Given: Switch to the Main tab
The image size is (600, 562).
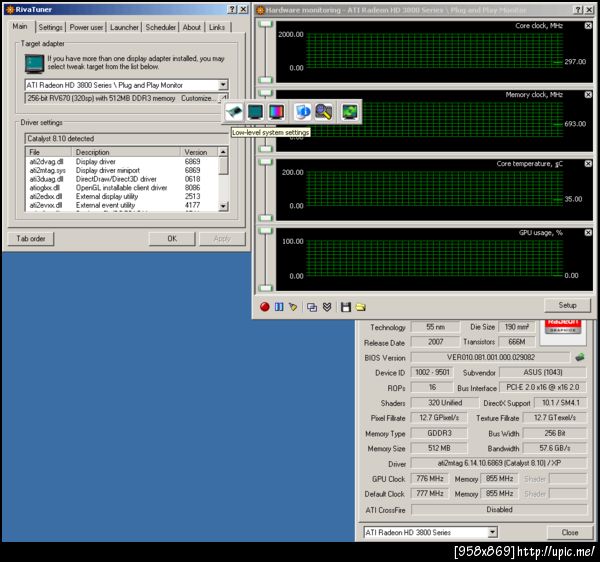Looking at the screenshot, I should point(20,26).
